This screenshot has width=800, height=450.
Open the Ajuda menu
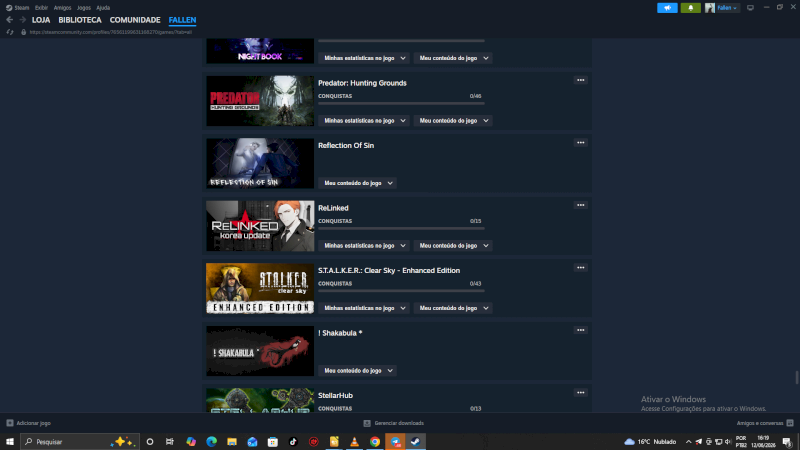103,8
